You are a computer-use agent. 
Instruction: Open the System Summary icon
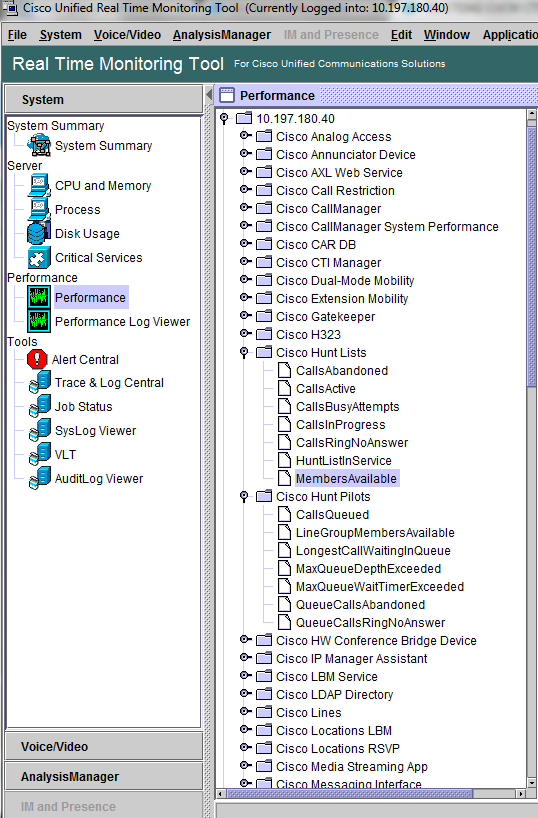(x=40, y=146)
